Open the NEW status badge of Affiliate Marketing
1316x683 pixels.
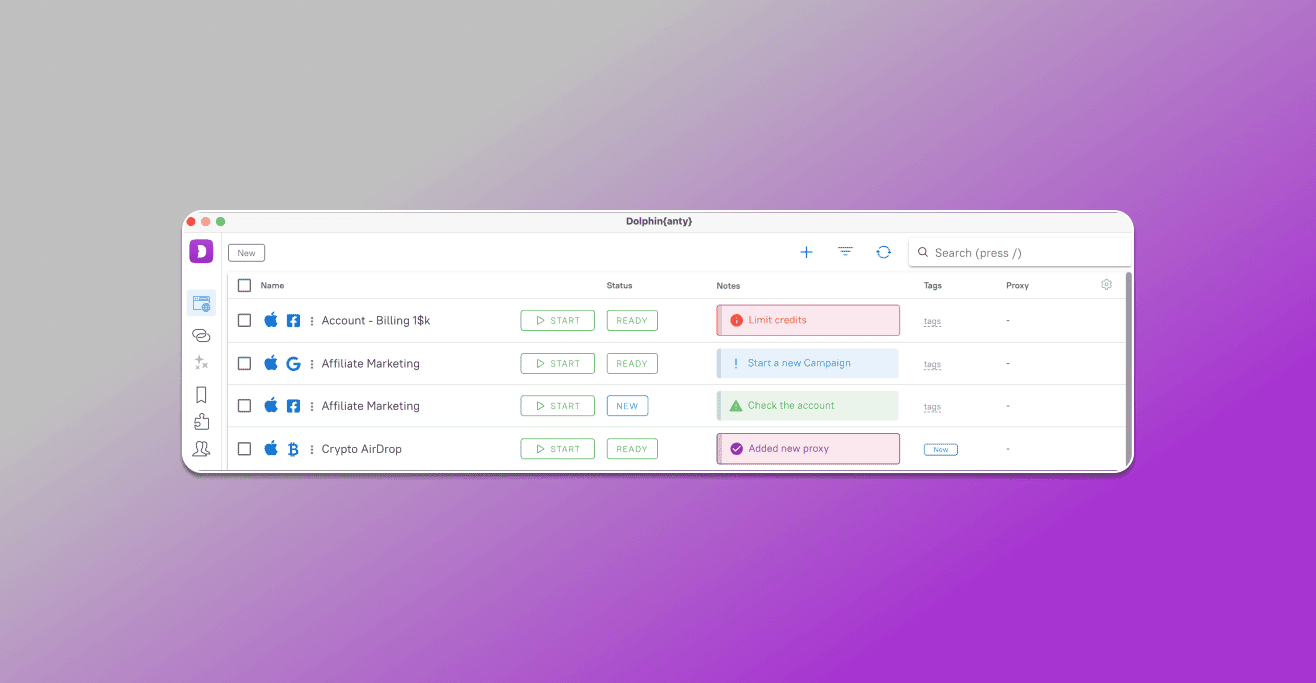click(x=627, y=406)
